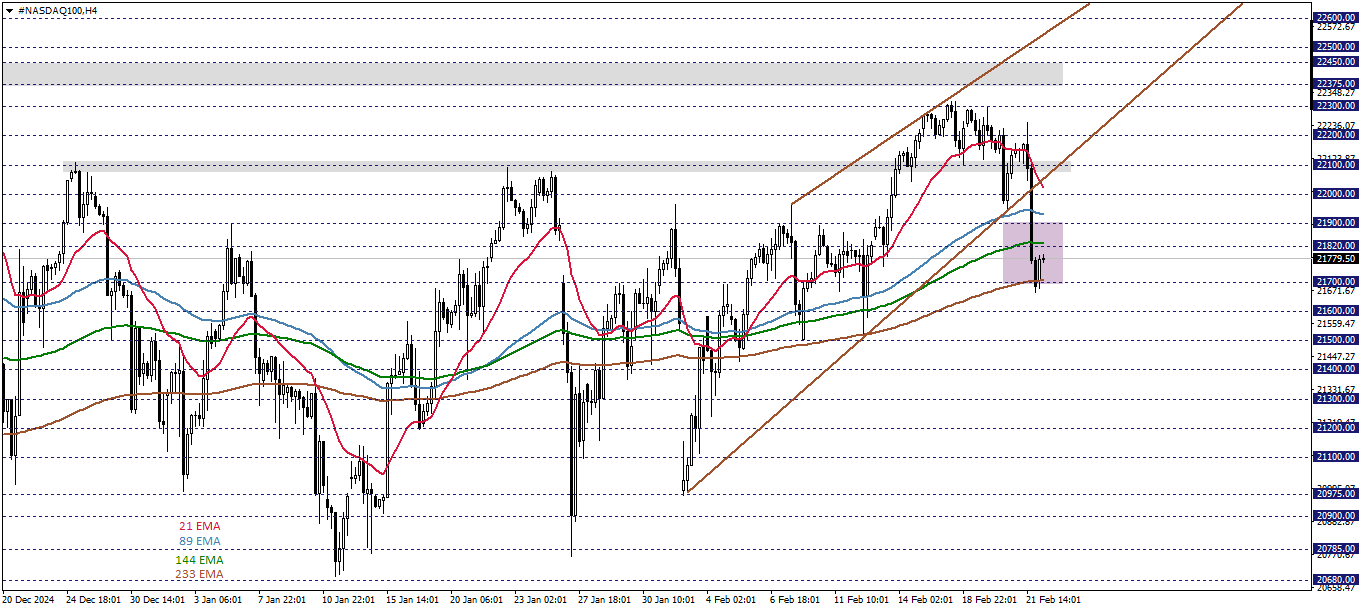Click the 22450.00 price level label

click(x=1336, y=61)
